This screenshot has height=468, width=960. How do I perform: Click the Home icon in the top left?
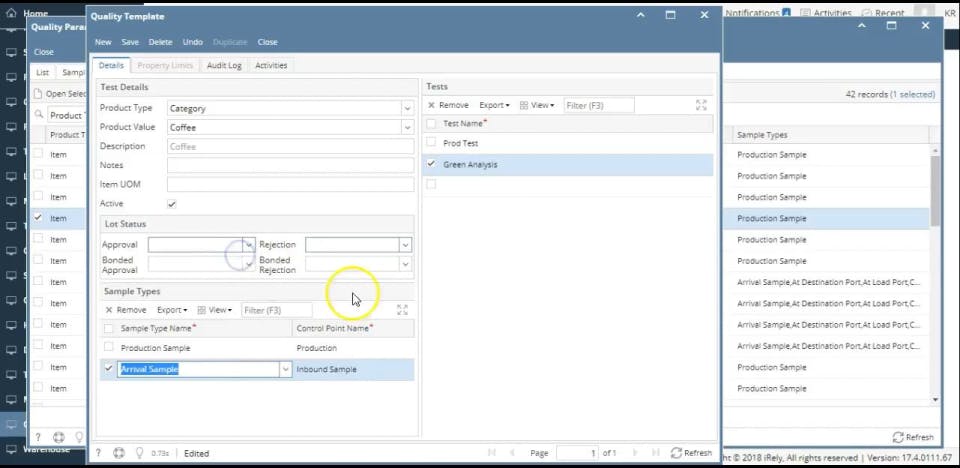click(x=11, y=12)
